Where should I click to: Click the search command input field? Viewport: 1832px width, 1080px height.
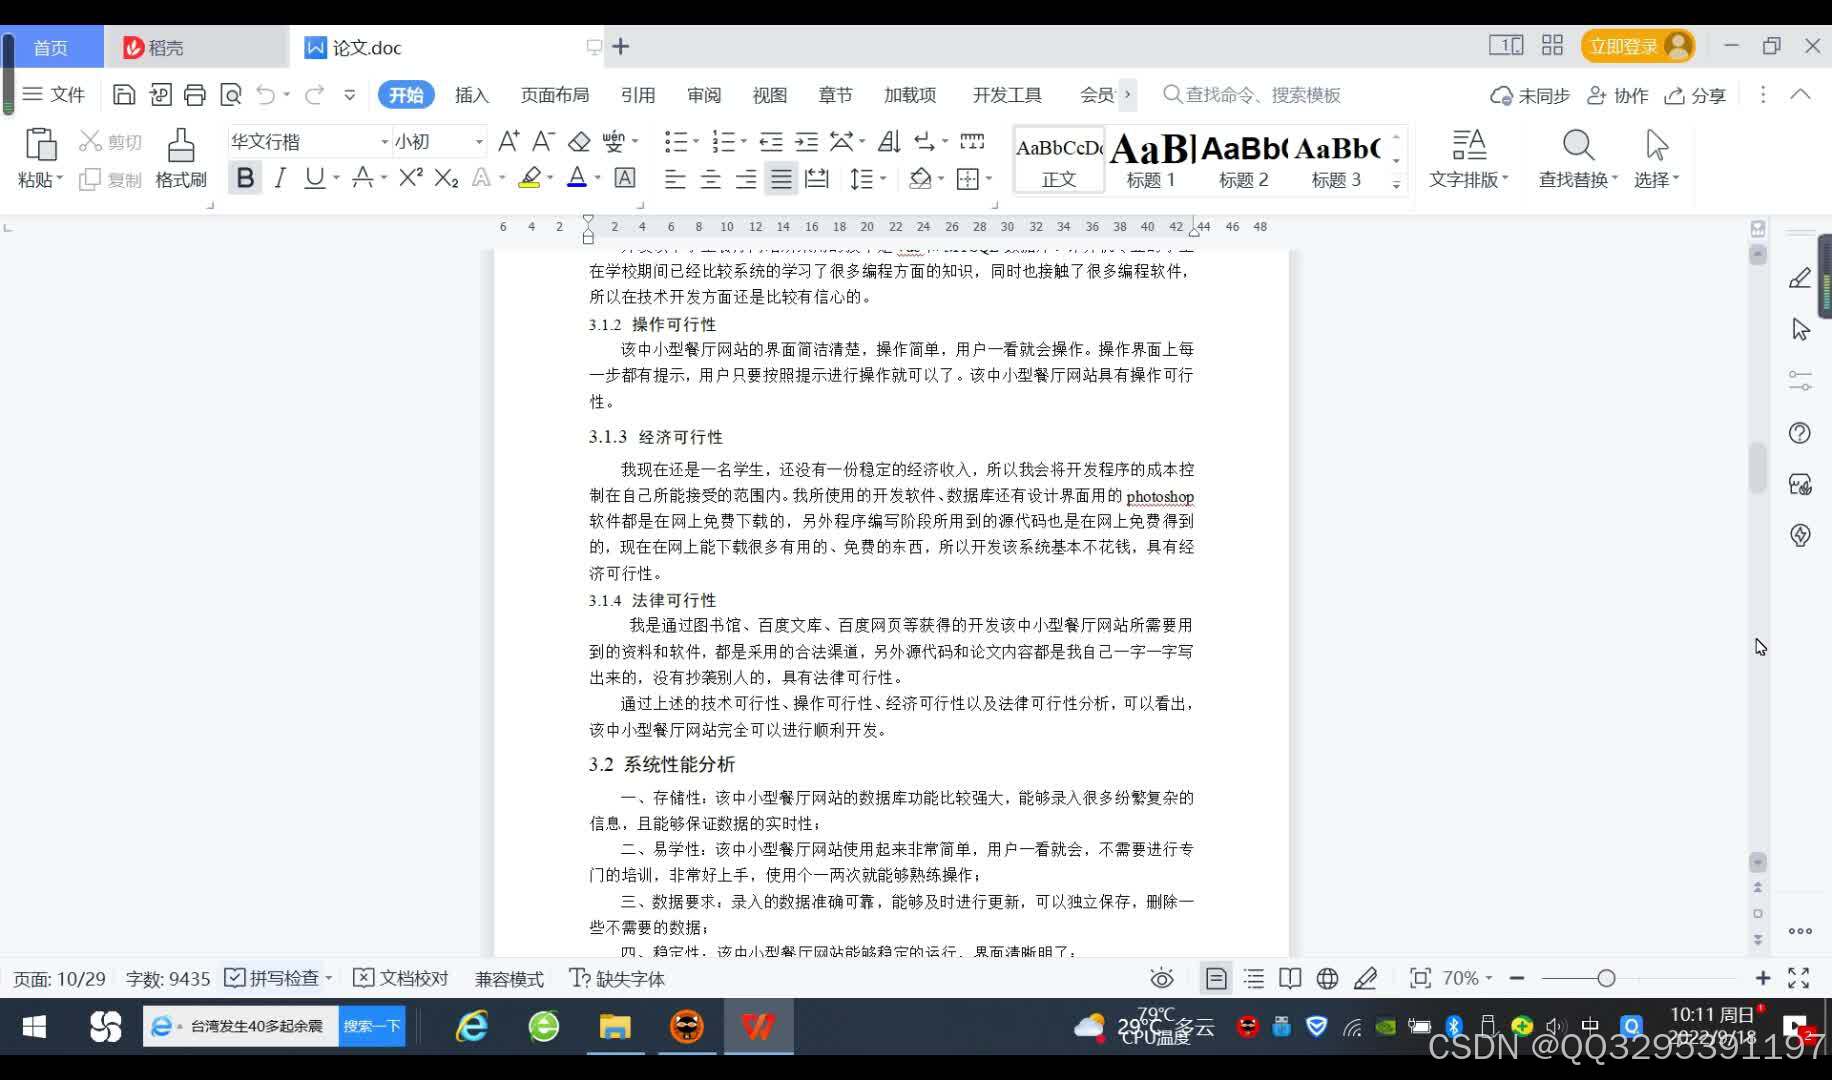point(1252,95)
